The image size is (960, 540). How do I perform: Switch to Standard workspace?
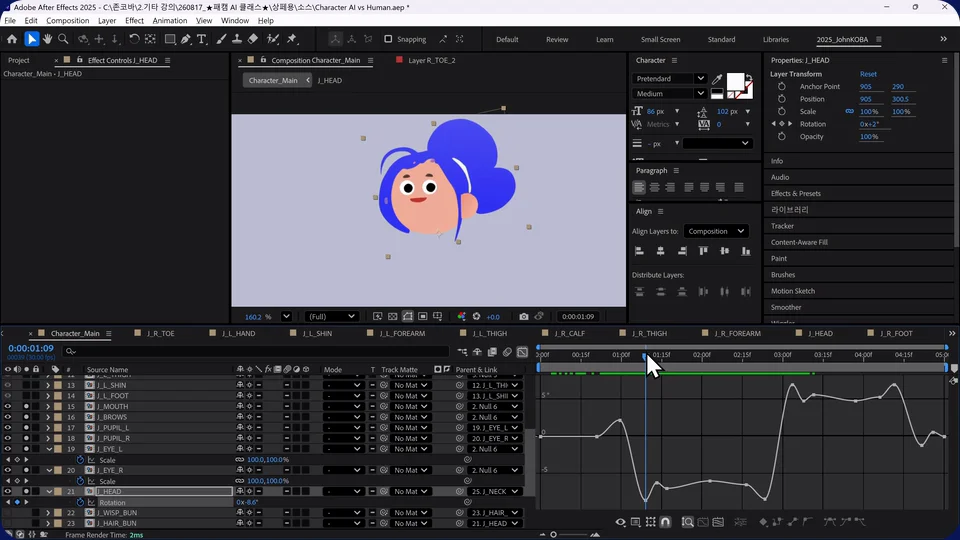(x=721, y=39)
